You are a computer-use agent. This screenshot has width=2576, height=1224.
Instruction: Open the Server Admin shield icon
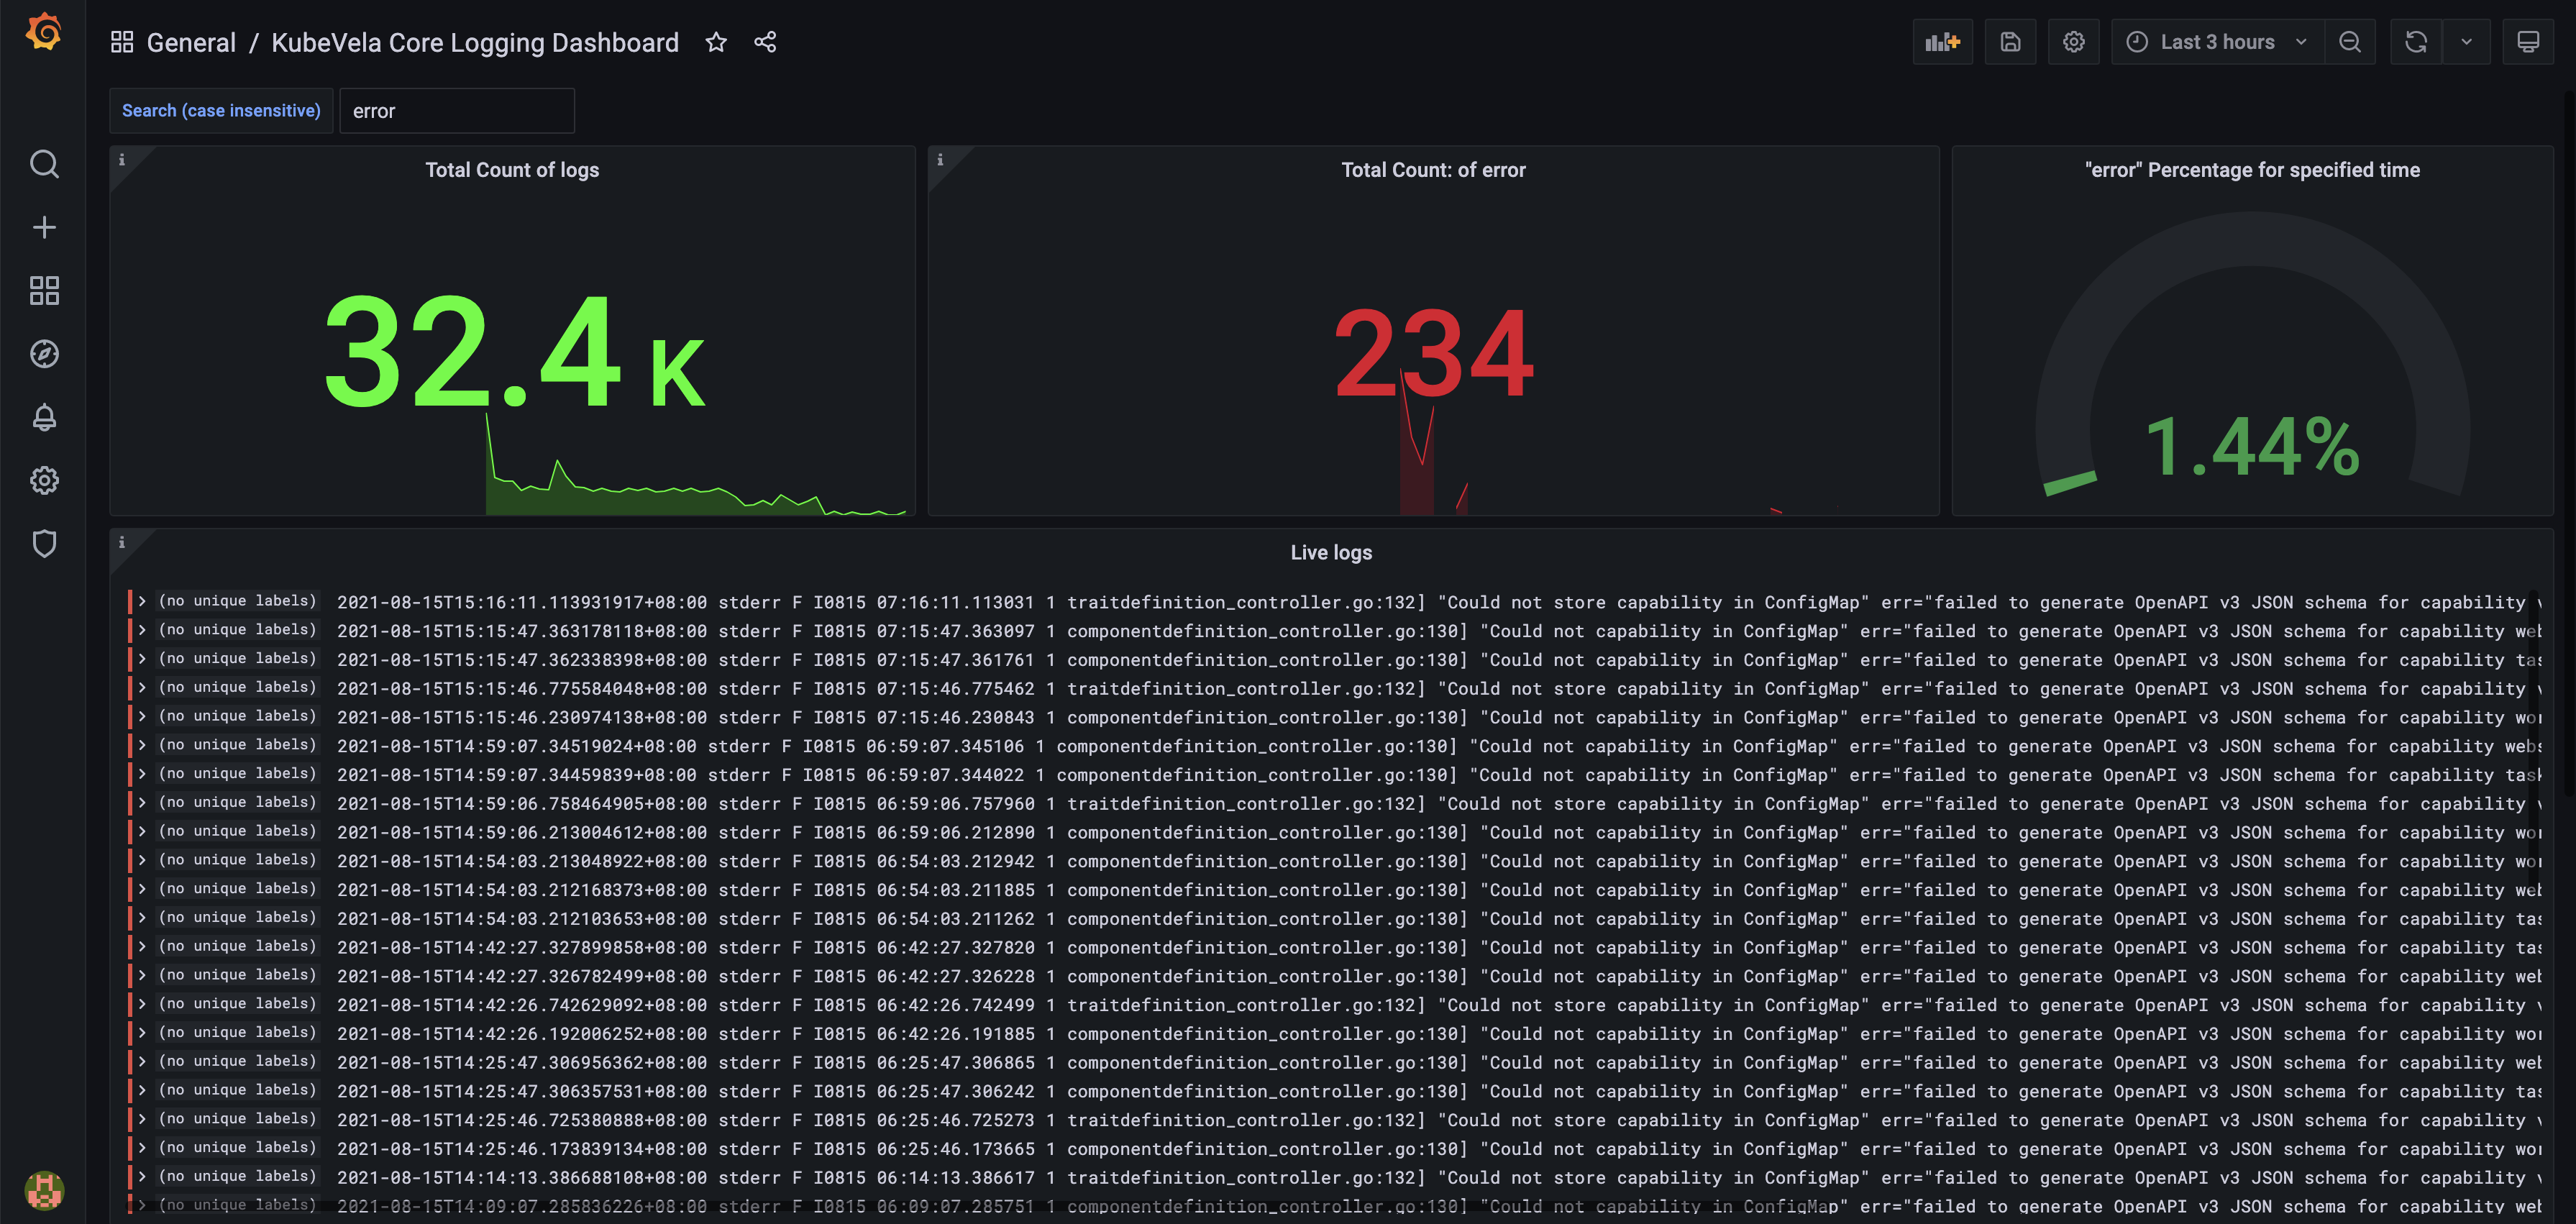point(44,544)
